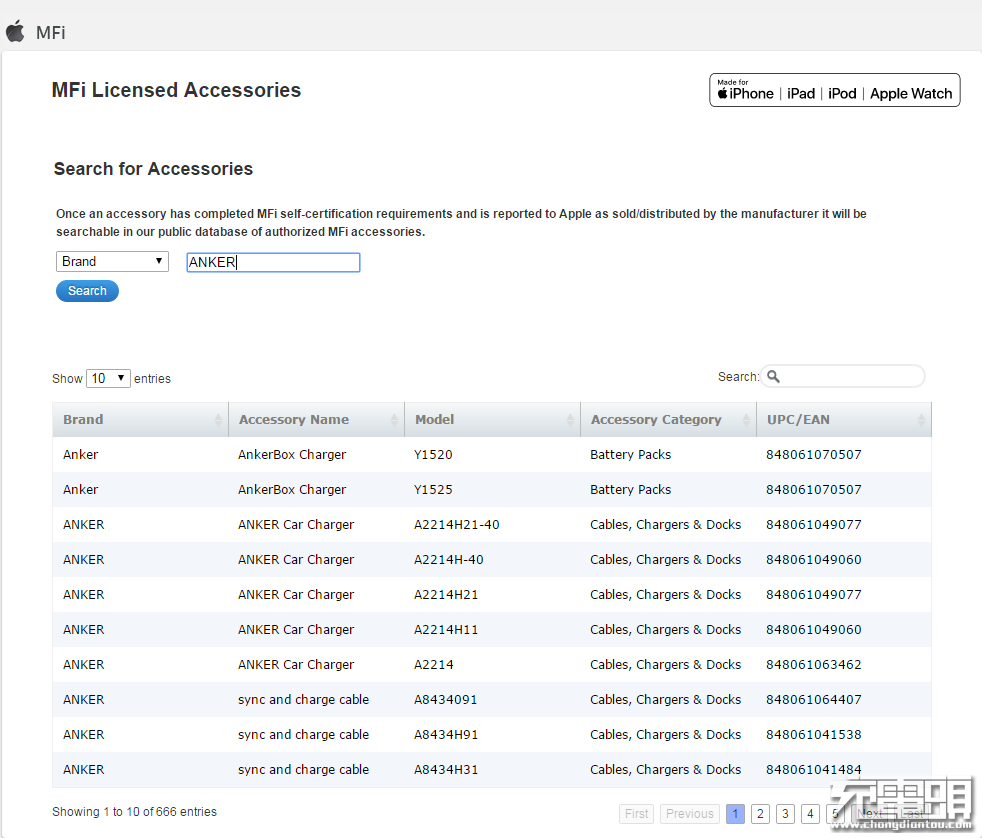
Task: Click ANKER Car Charger in A2214 row
Action: point(296,665)
